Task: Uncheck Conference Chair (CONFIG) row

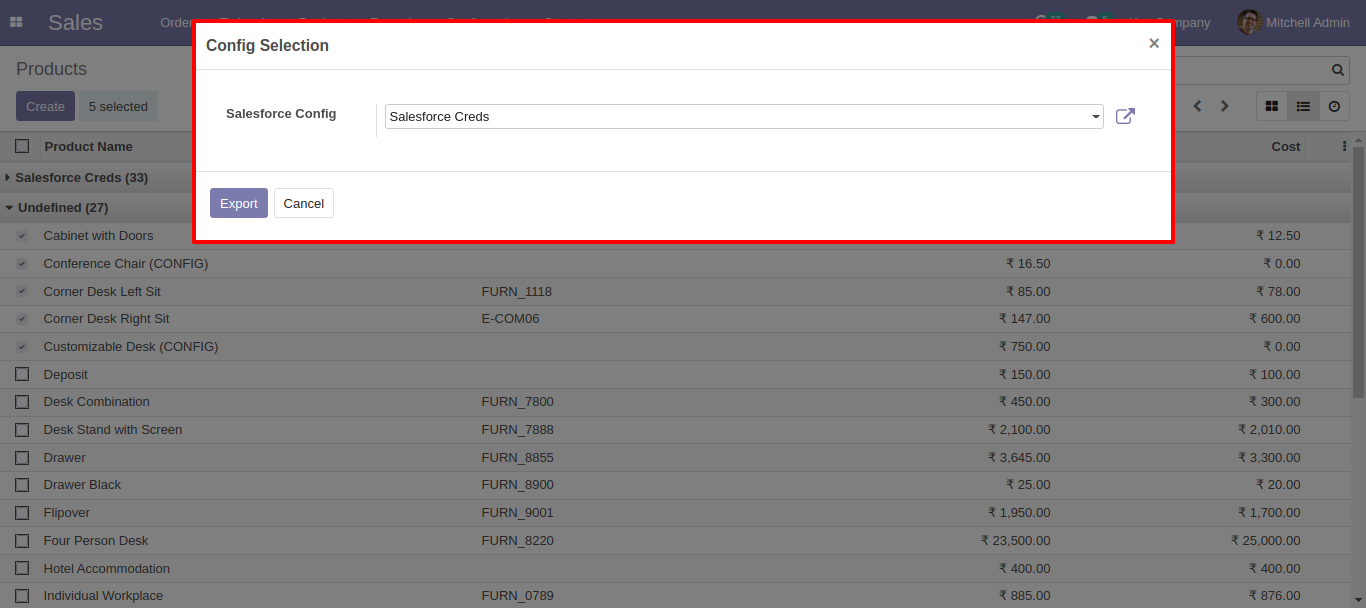Action: 22,264
